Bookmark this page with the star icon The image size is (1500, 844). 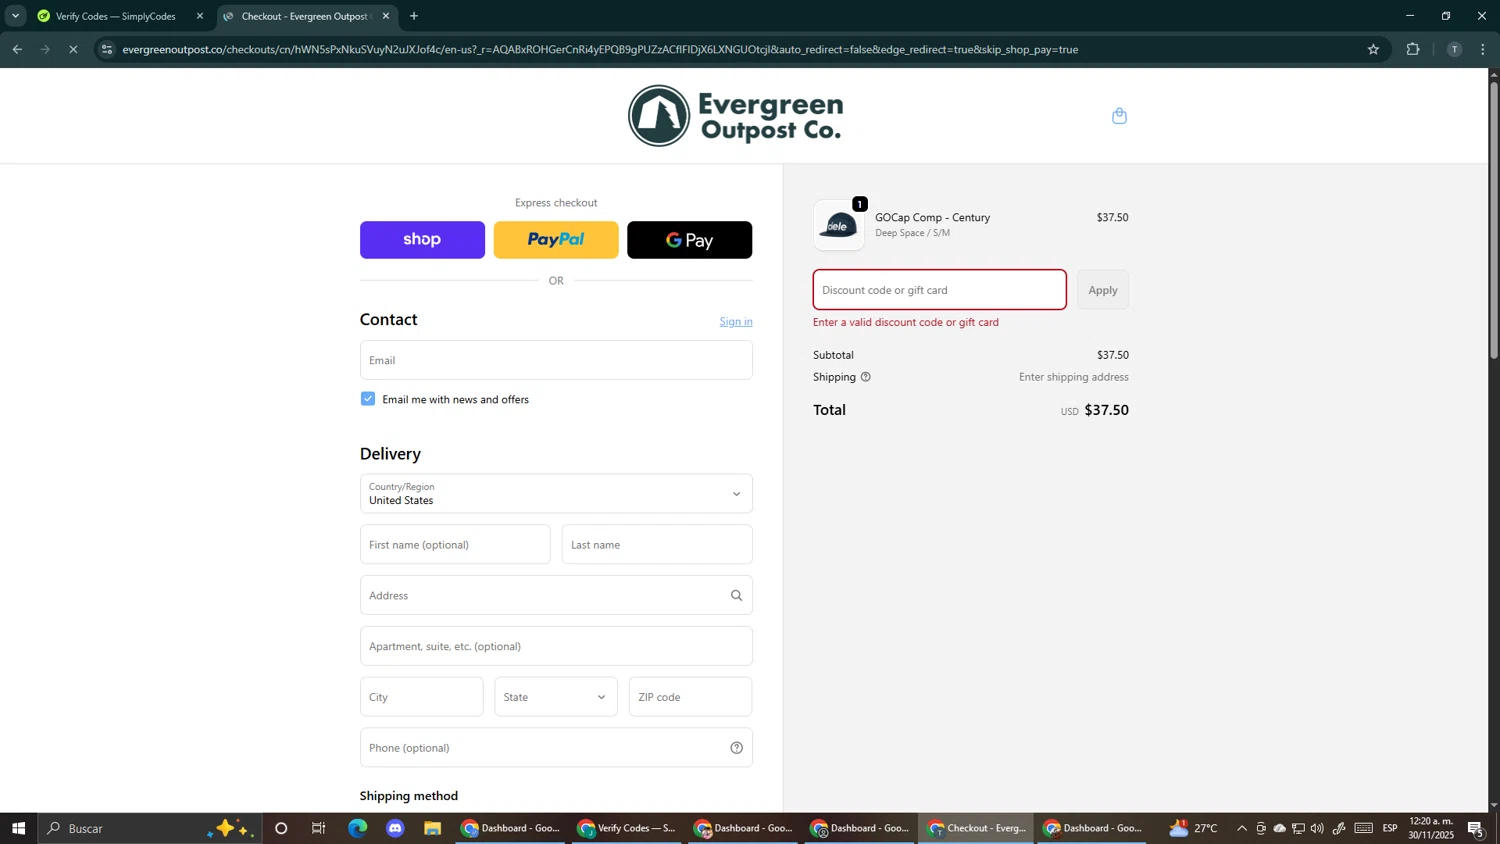tap(1373, 49)
